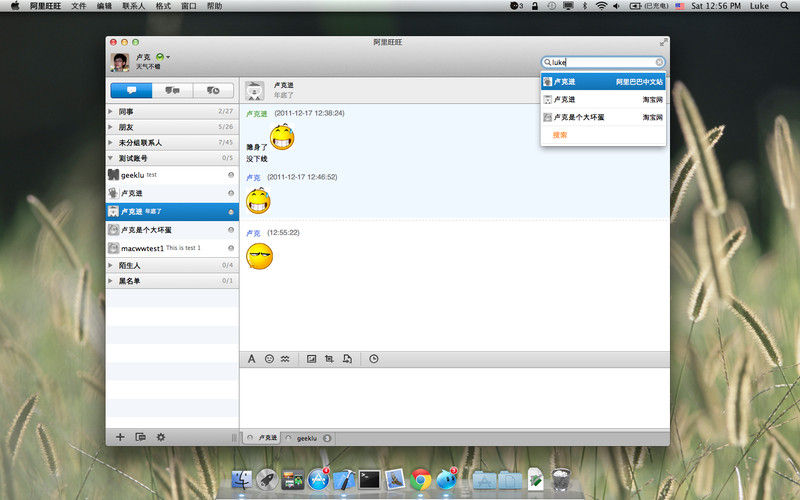Open settings gear at sidebar bottom

(161, 437)
